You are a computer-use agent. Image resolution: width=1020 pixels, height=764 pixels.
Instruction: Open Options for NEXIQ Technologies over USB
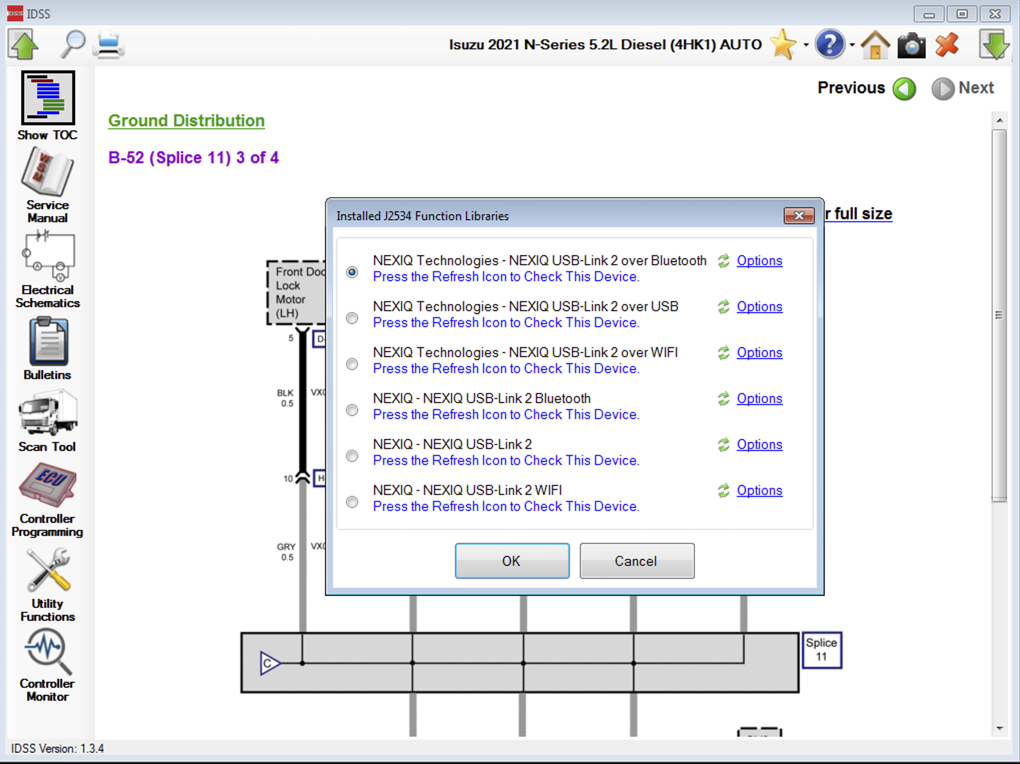(759, 307)
